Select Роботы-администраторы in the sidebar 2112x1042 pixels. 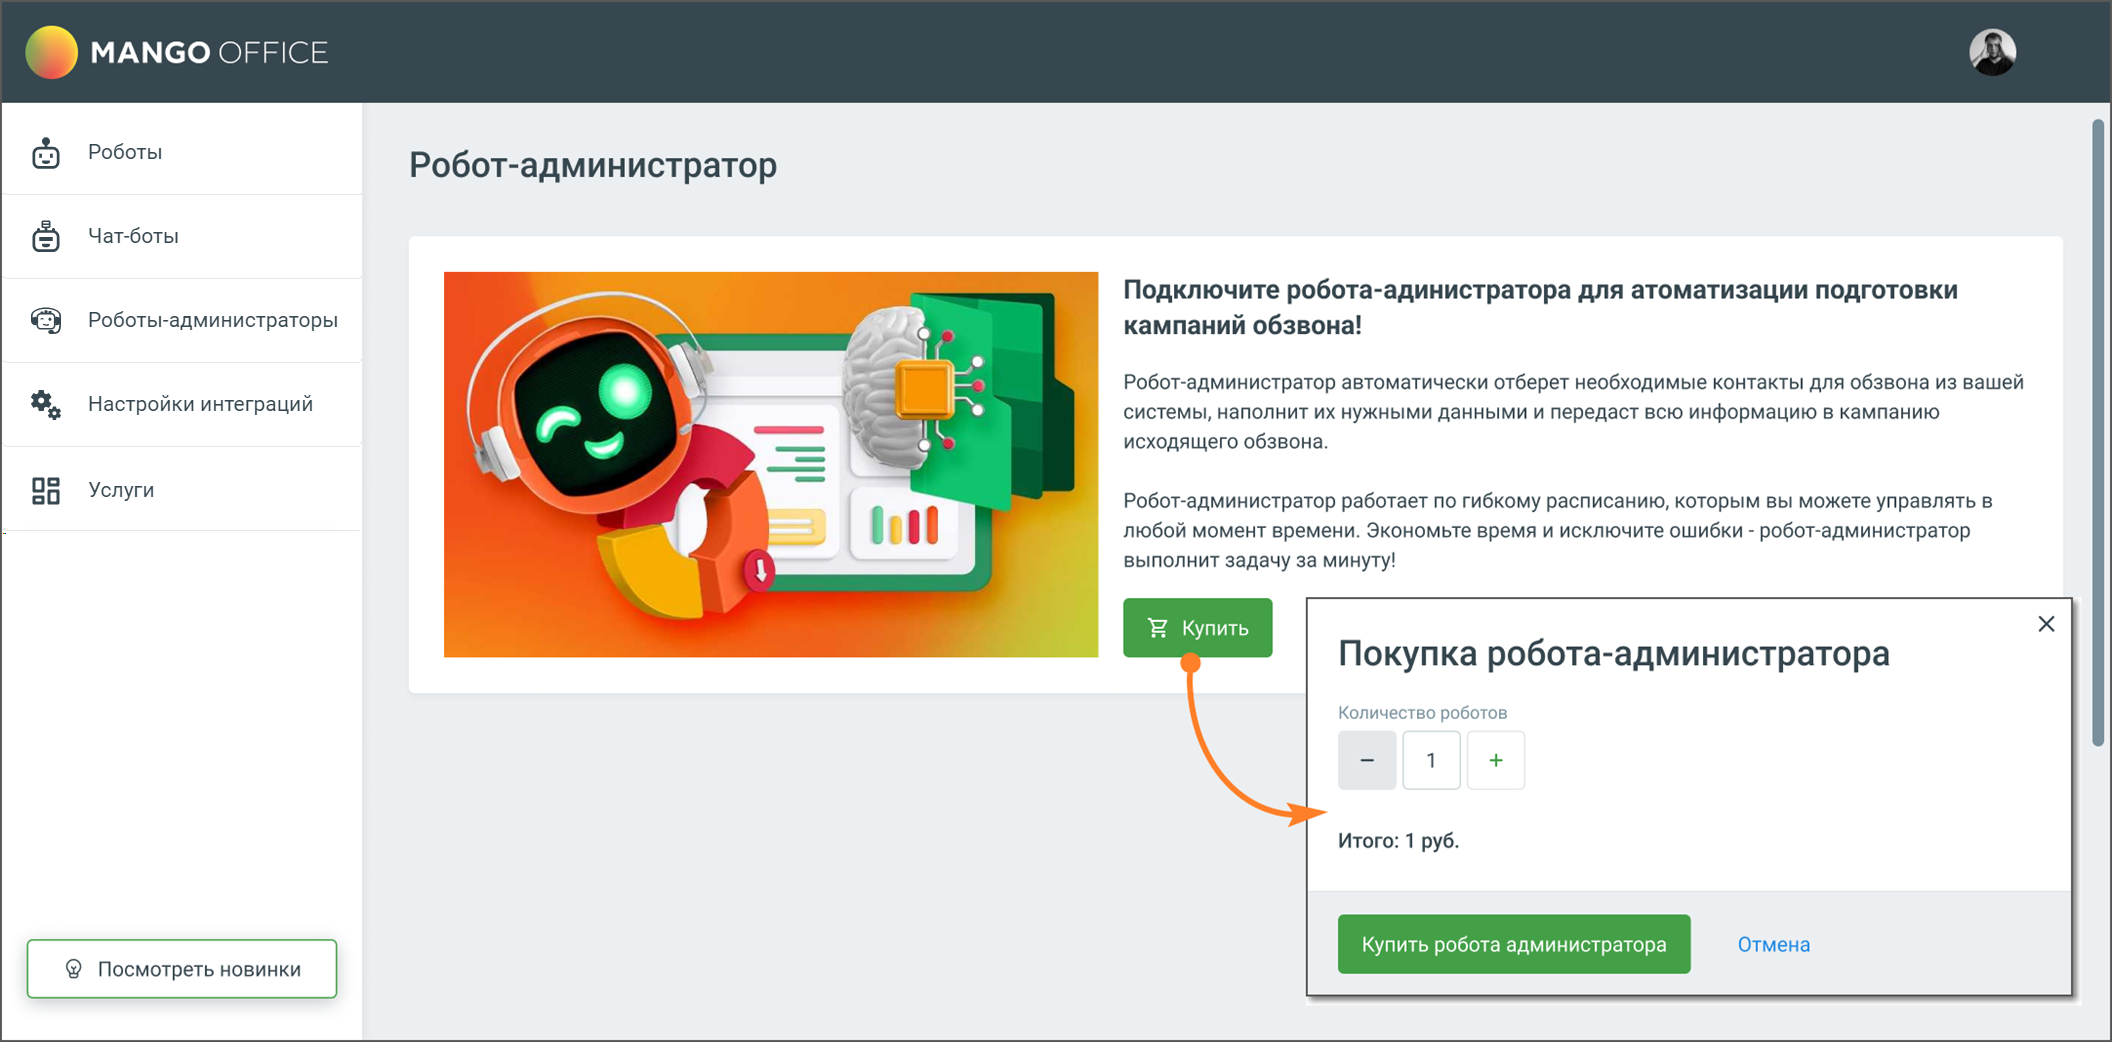click(x=182, y=320)
